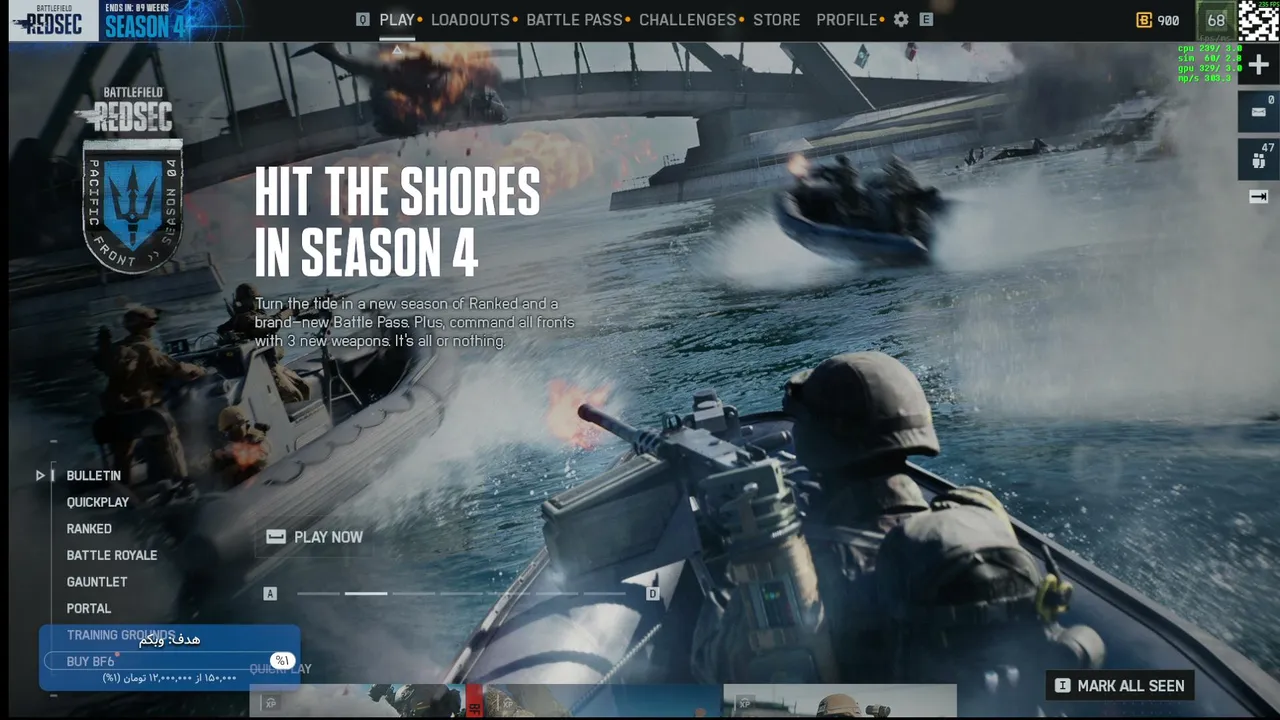Screen dimensions: 1280x720
Task: Click the 900 currency balance
Action: 1168,20
